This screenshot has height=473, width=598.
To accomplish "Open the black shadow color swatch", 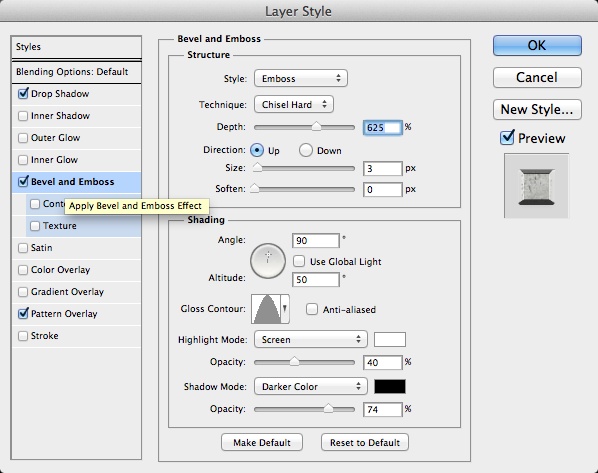I will tap(390, 386).
